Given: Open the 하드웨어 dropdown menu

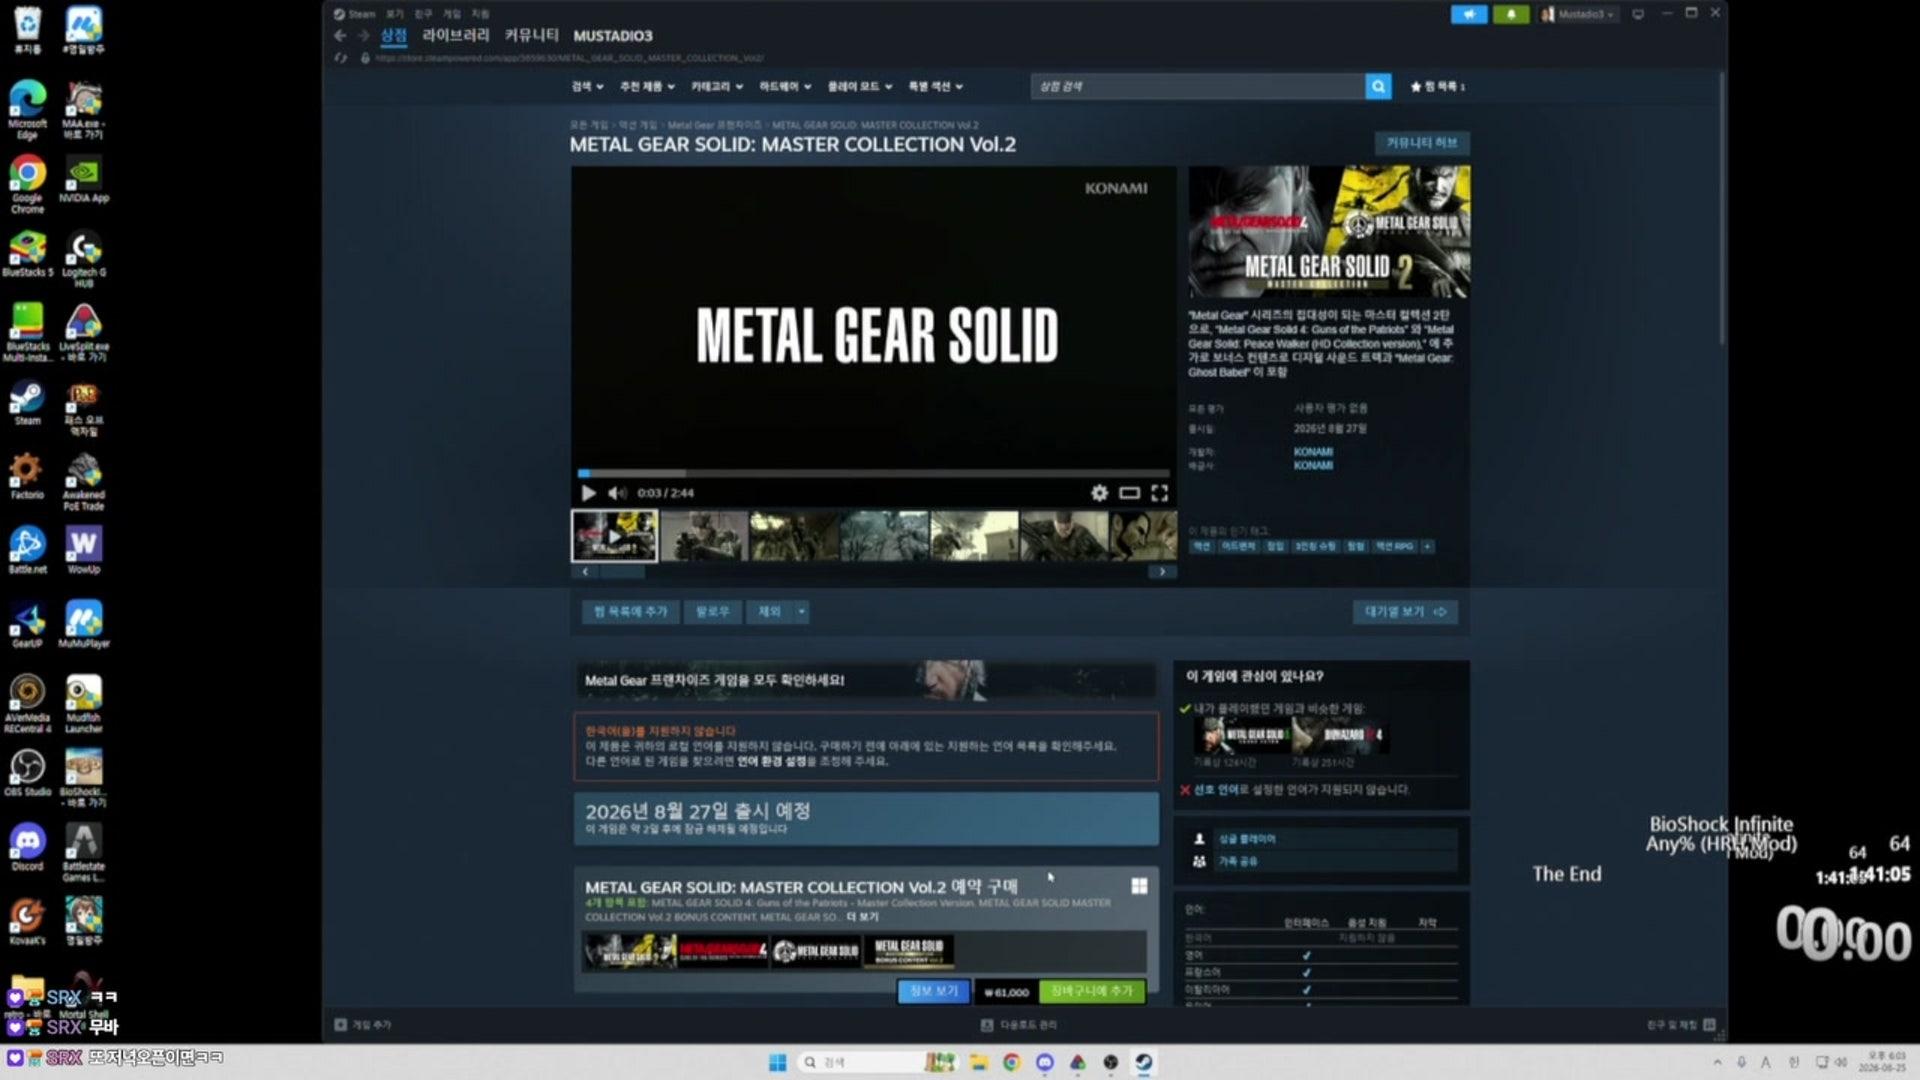Looking at the screenshot, I should tap(785, 87).
